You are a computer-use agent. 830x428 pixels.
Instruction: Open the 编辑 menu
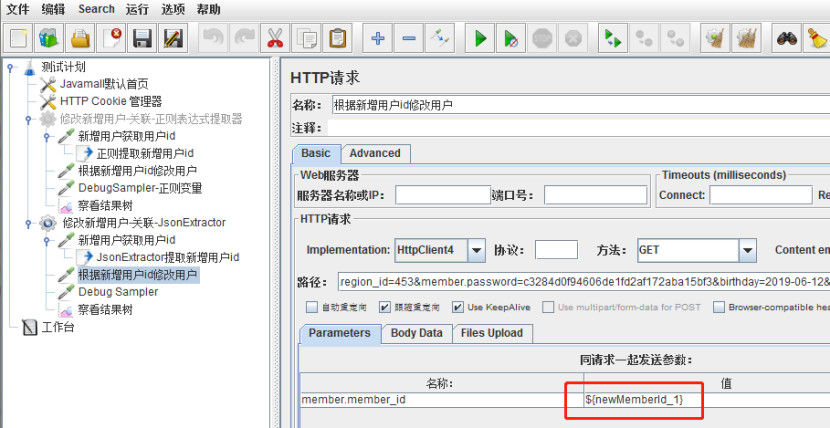tap(53, 9)
